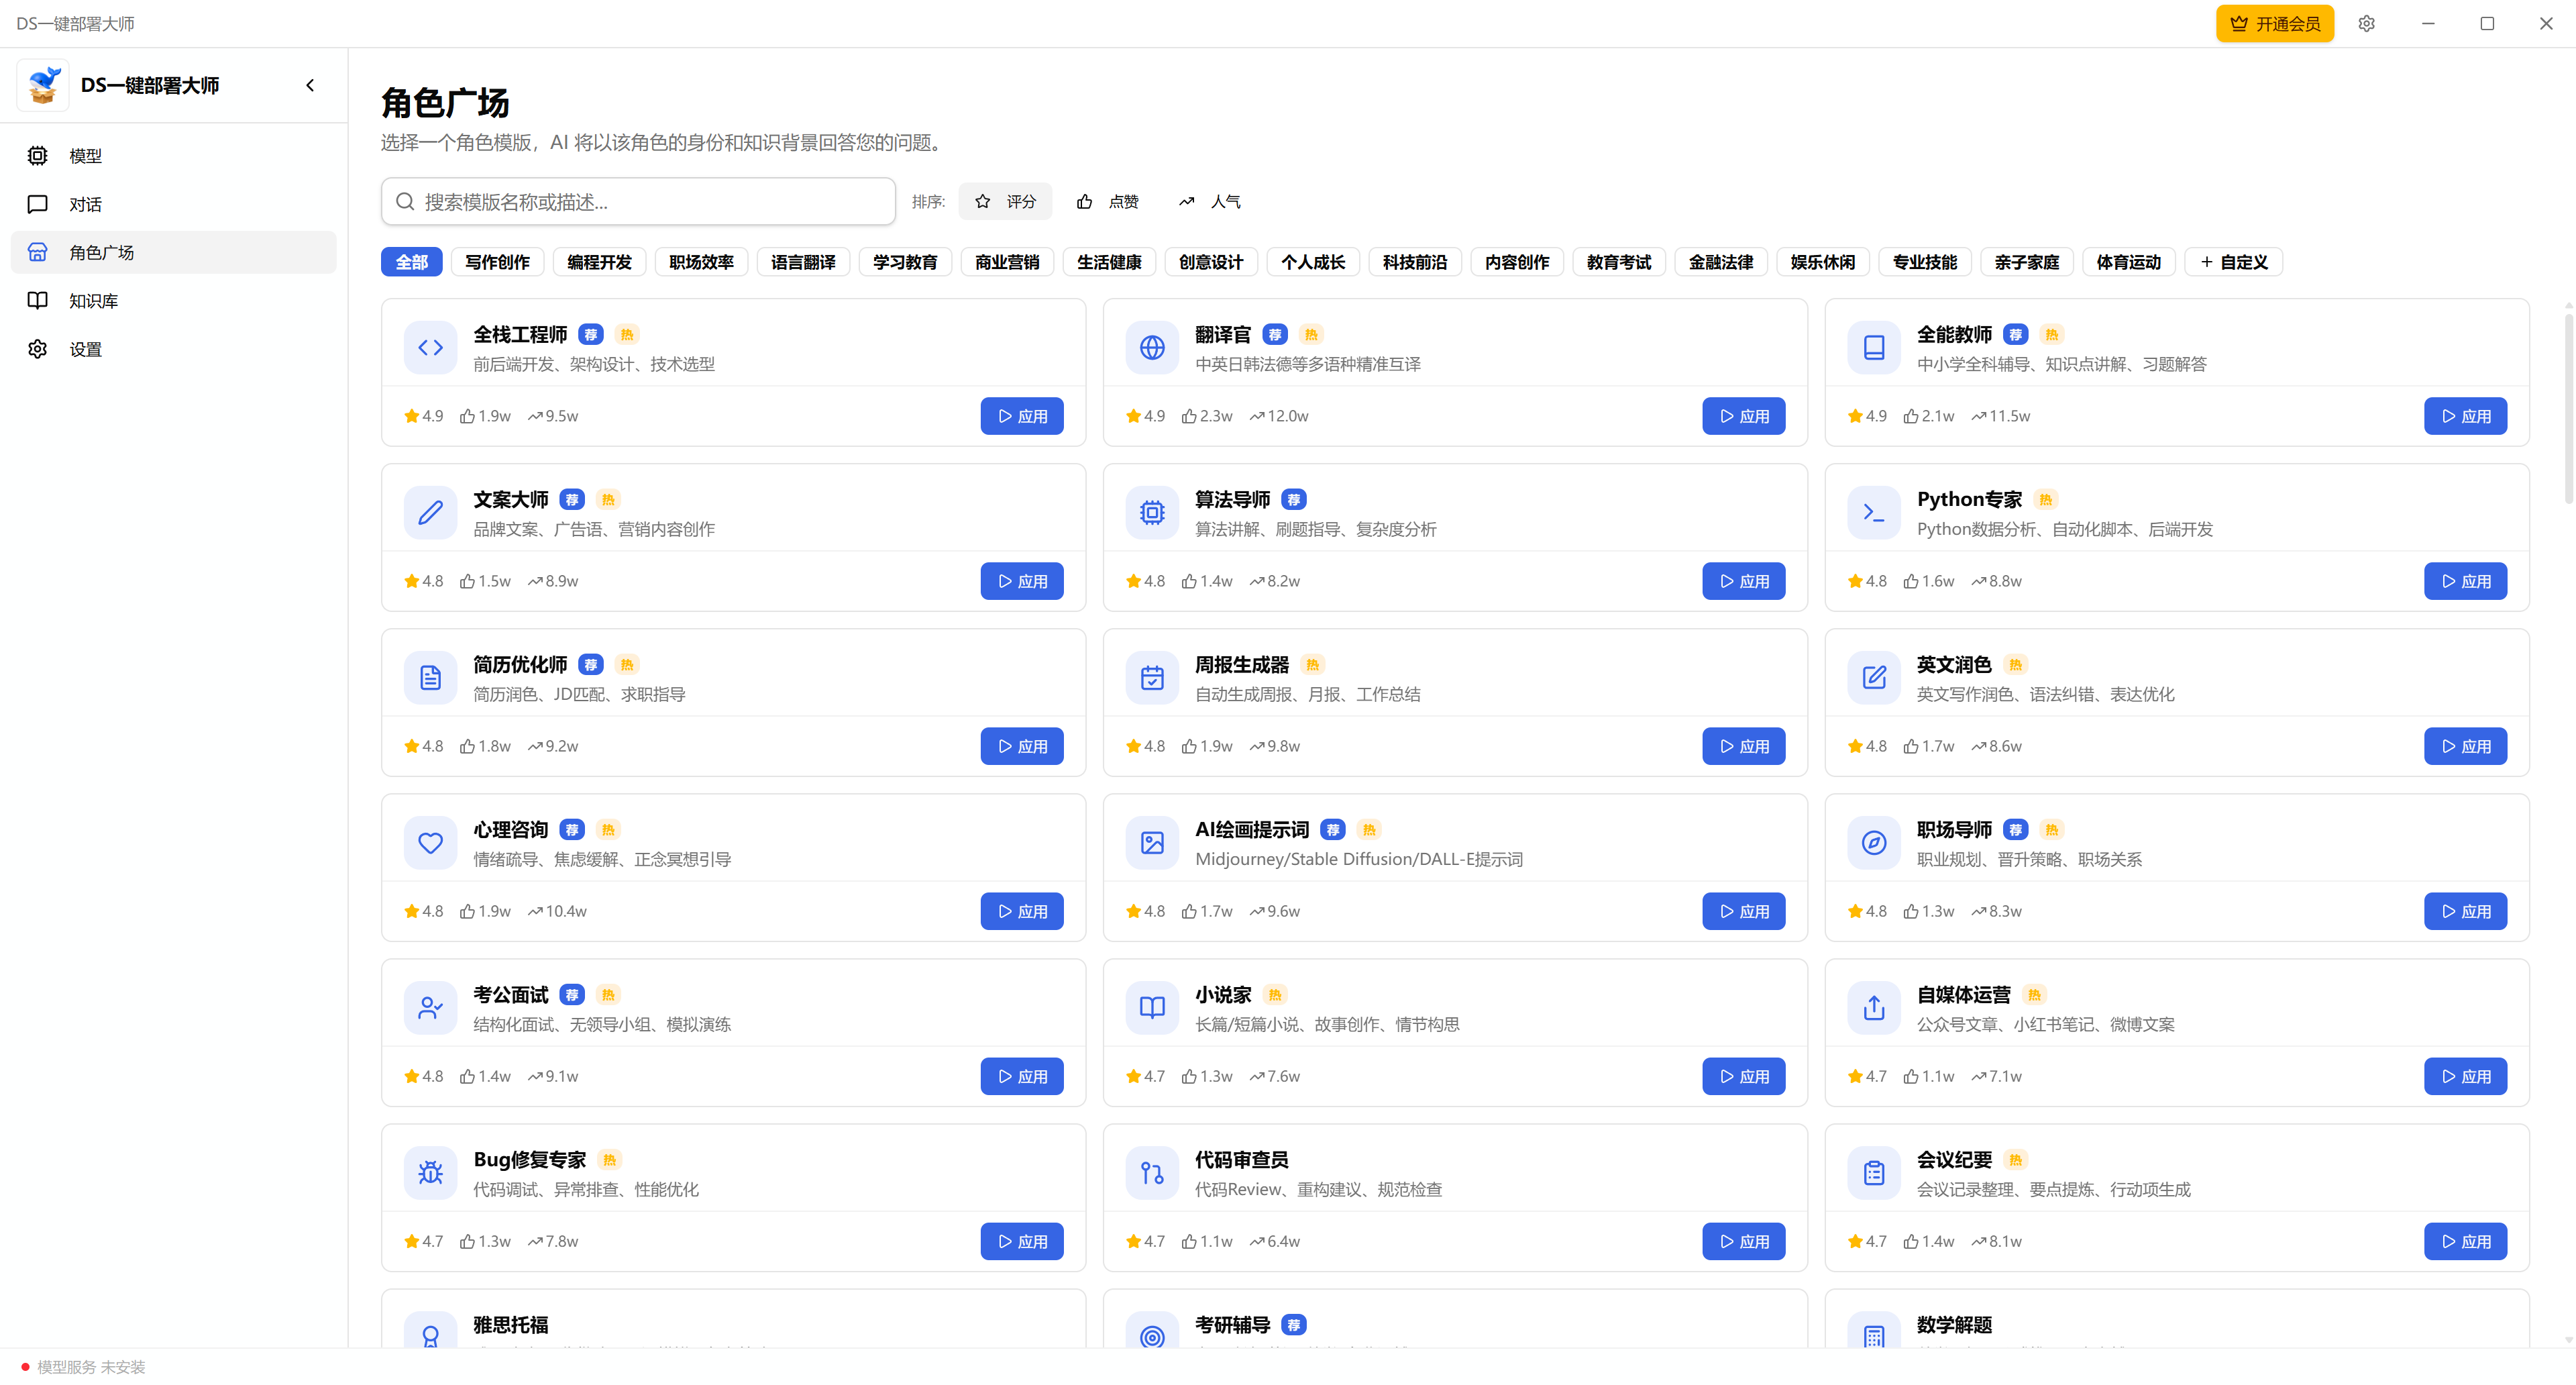2576x1385 pixels.
Task: Apply the 周报生成器 role template
Action: (1744, 746)
